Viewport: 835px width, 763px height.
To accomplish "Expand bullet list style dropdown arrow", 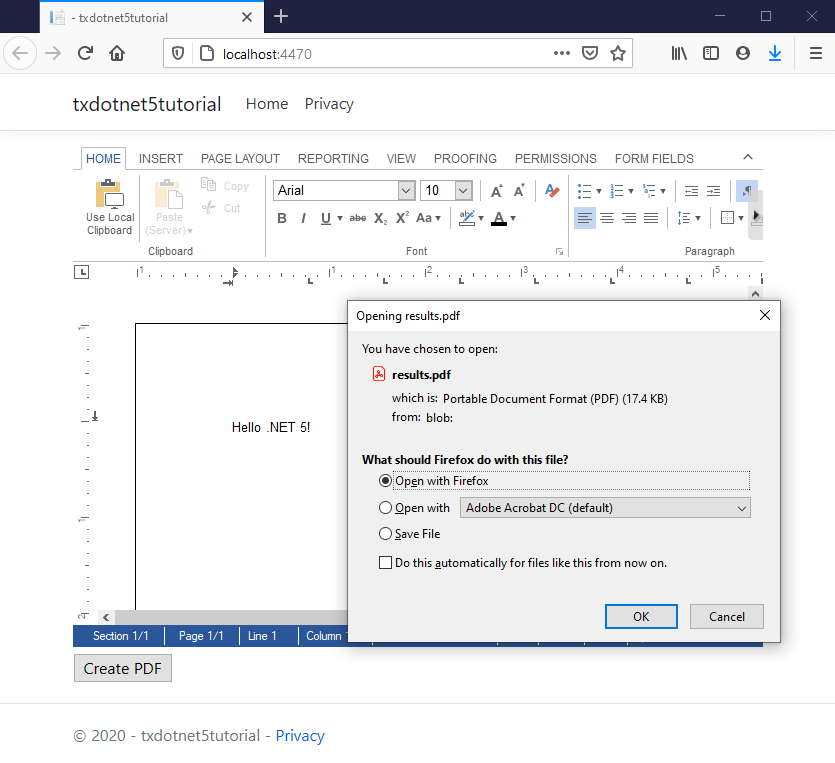I will pos(599,191).
